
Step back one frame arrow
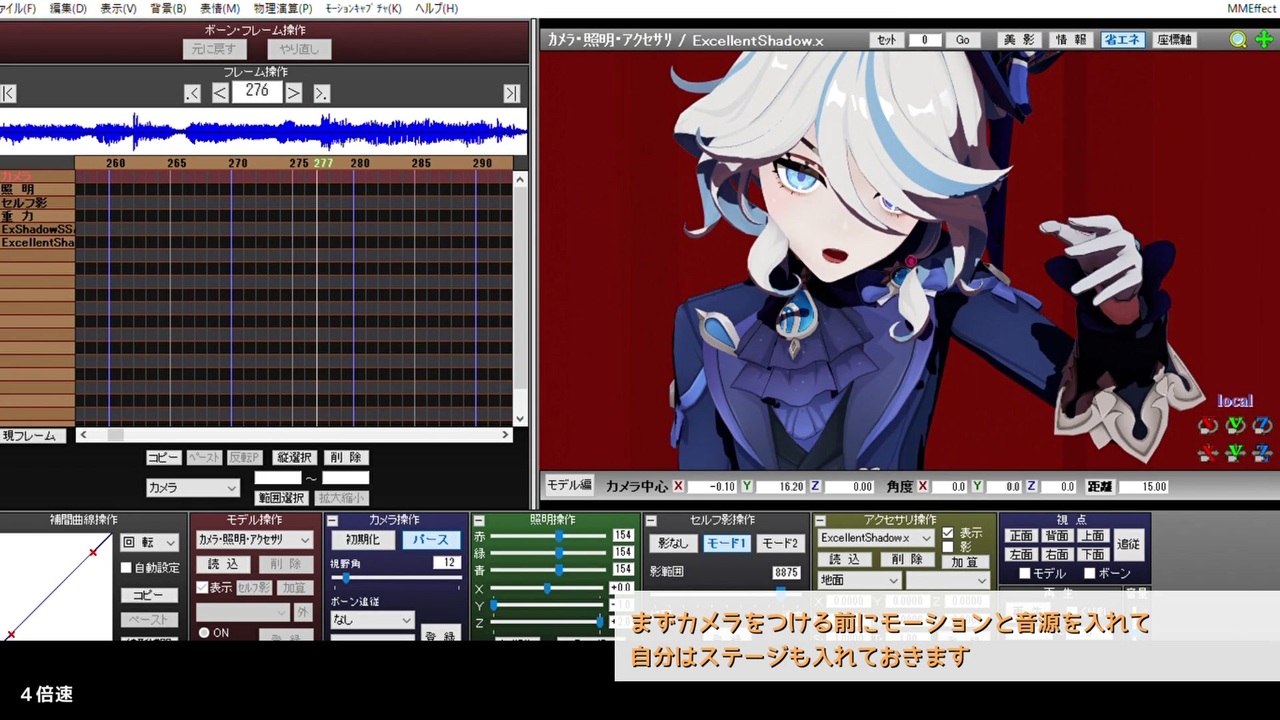point(220,93)
